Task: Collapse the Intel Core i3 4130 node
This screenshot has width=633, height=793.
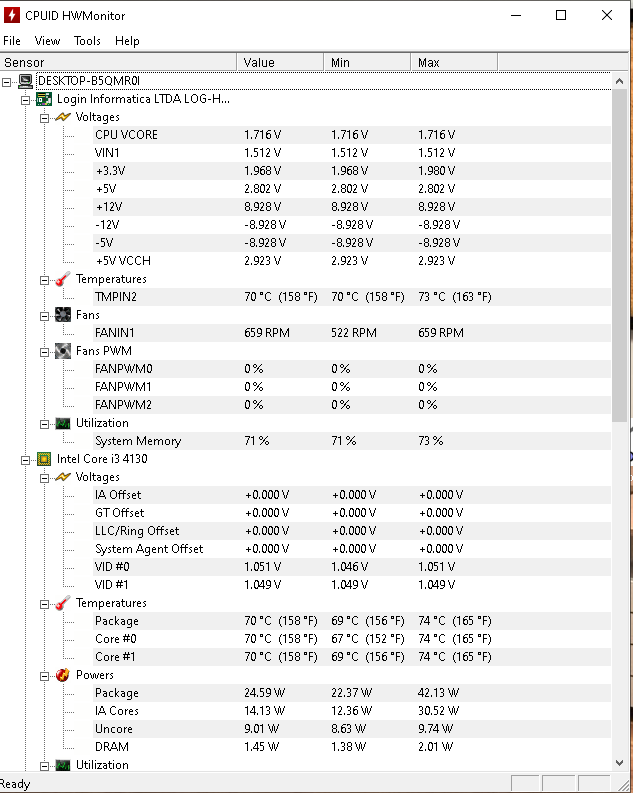Action: click(x=25, y=460)
